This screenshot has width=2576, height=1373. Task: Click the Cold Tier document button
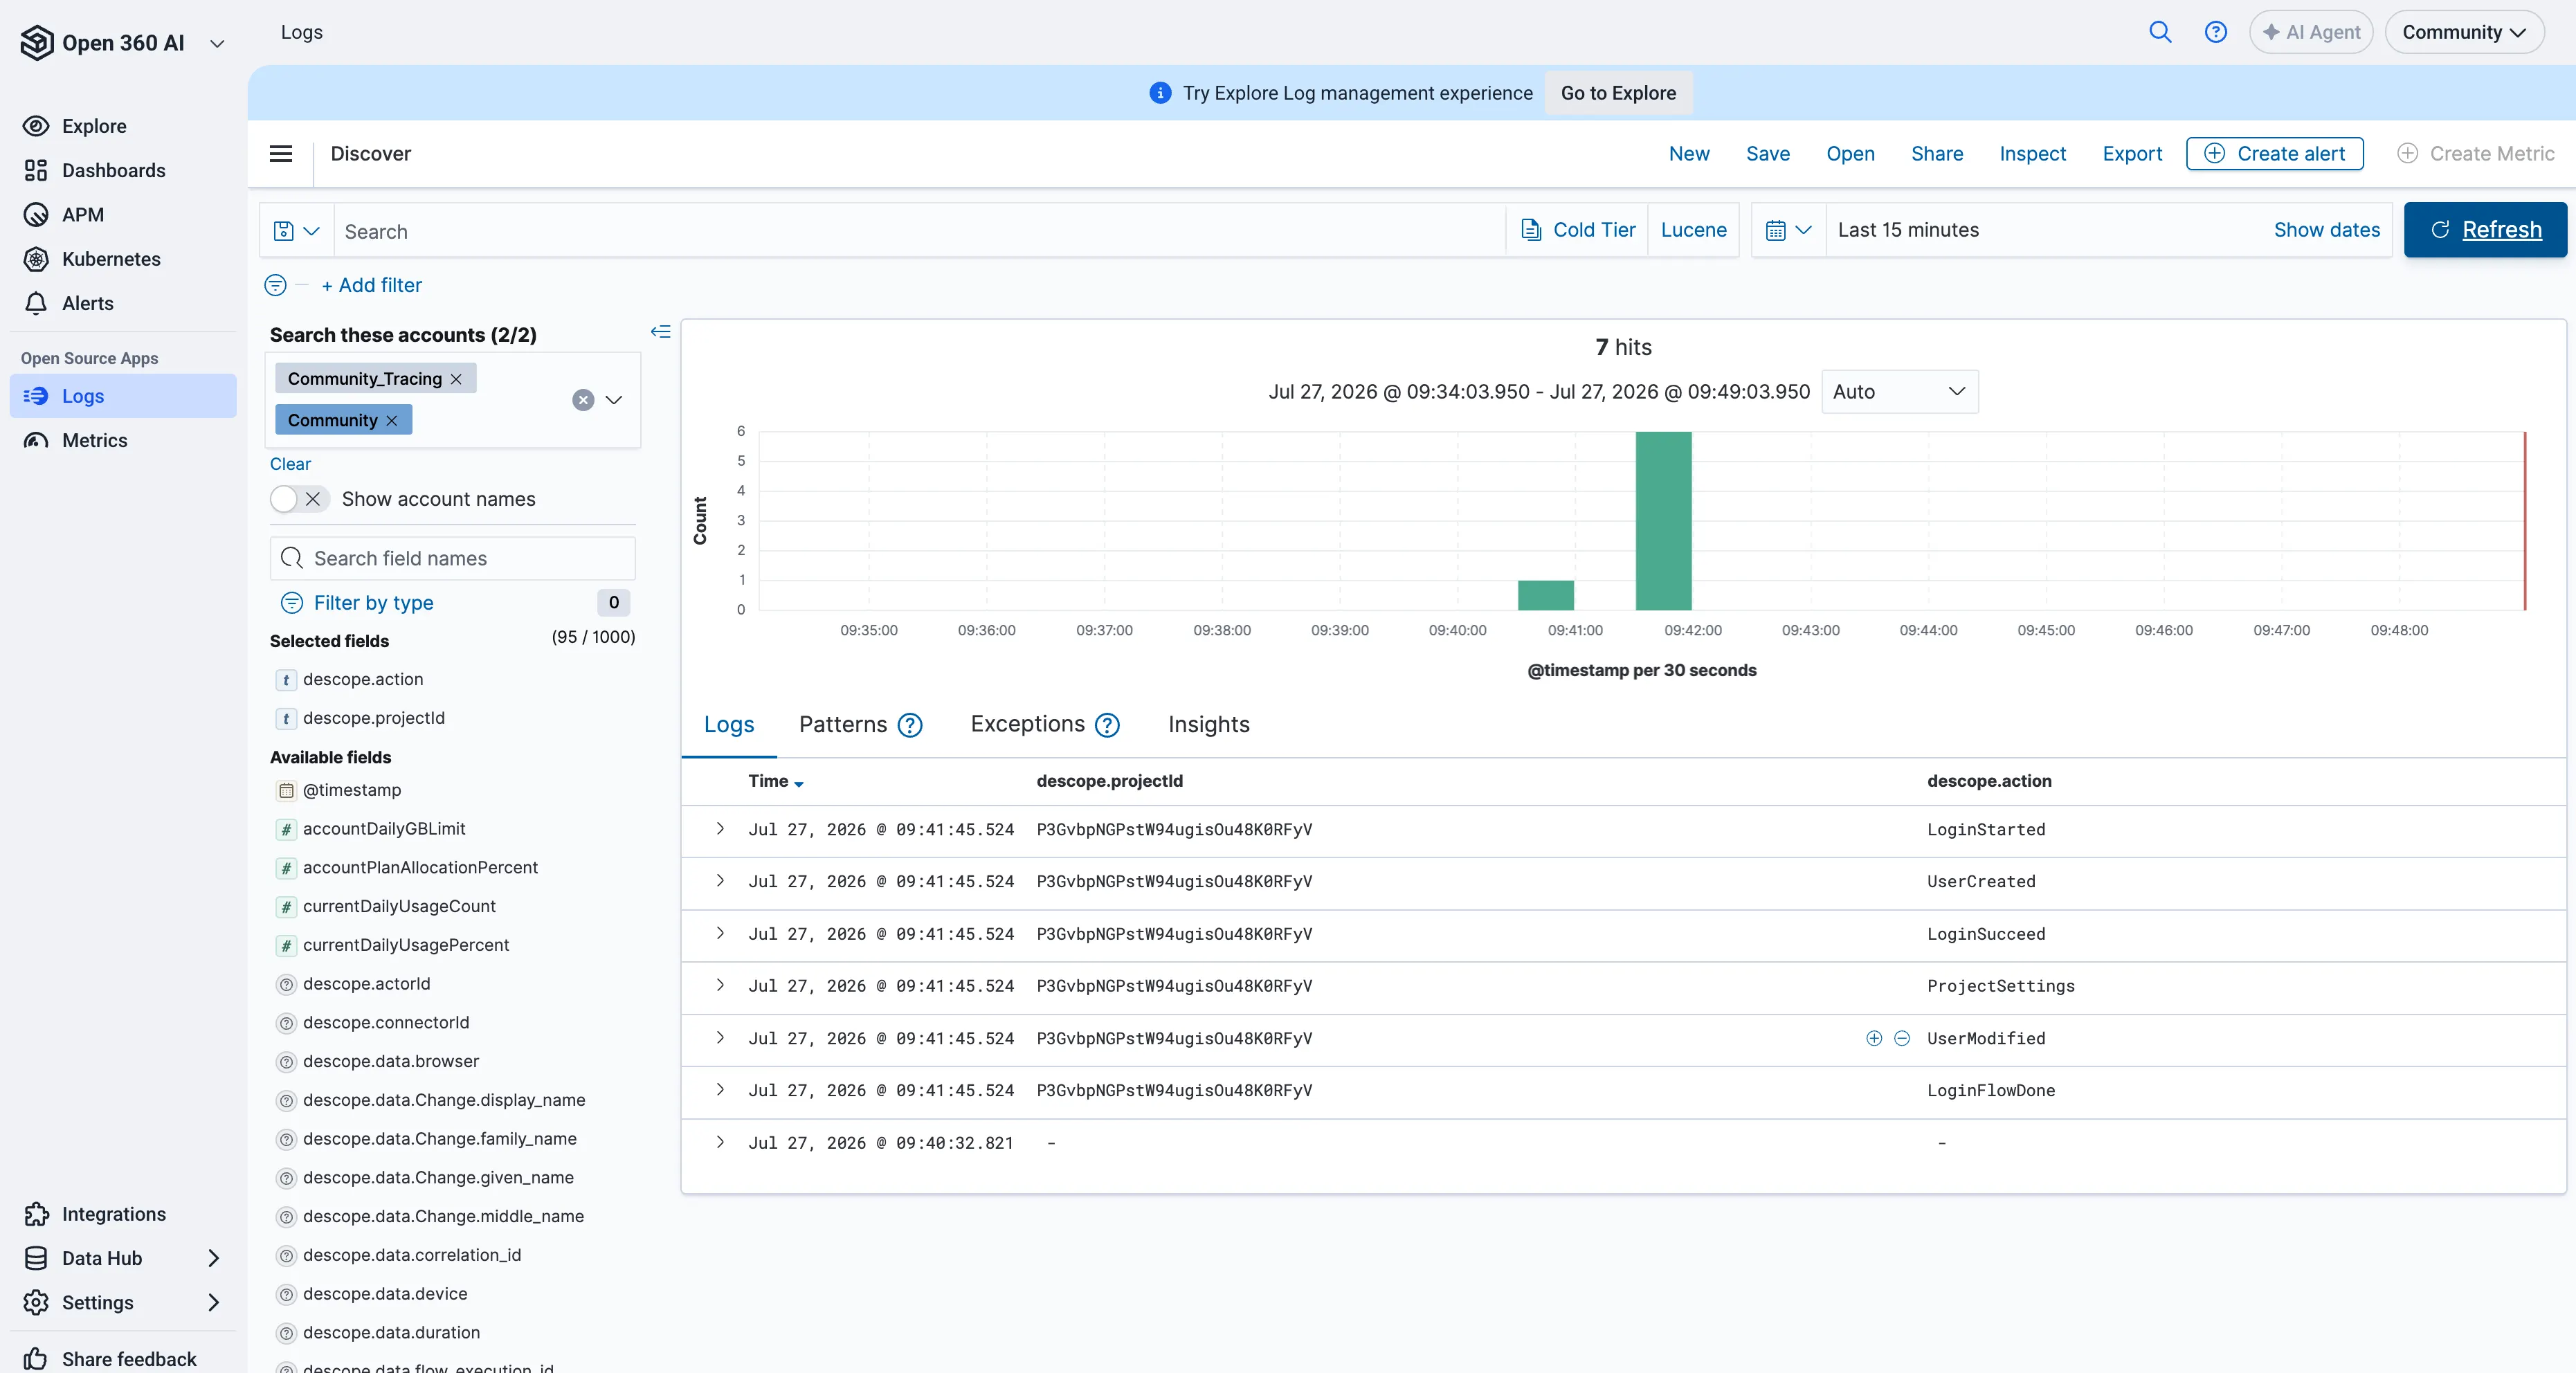pos(1577,230)
